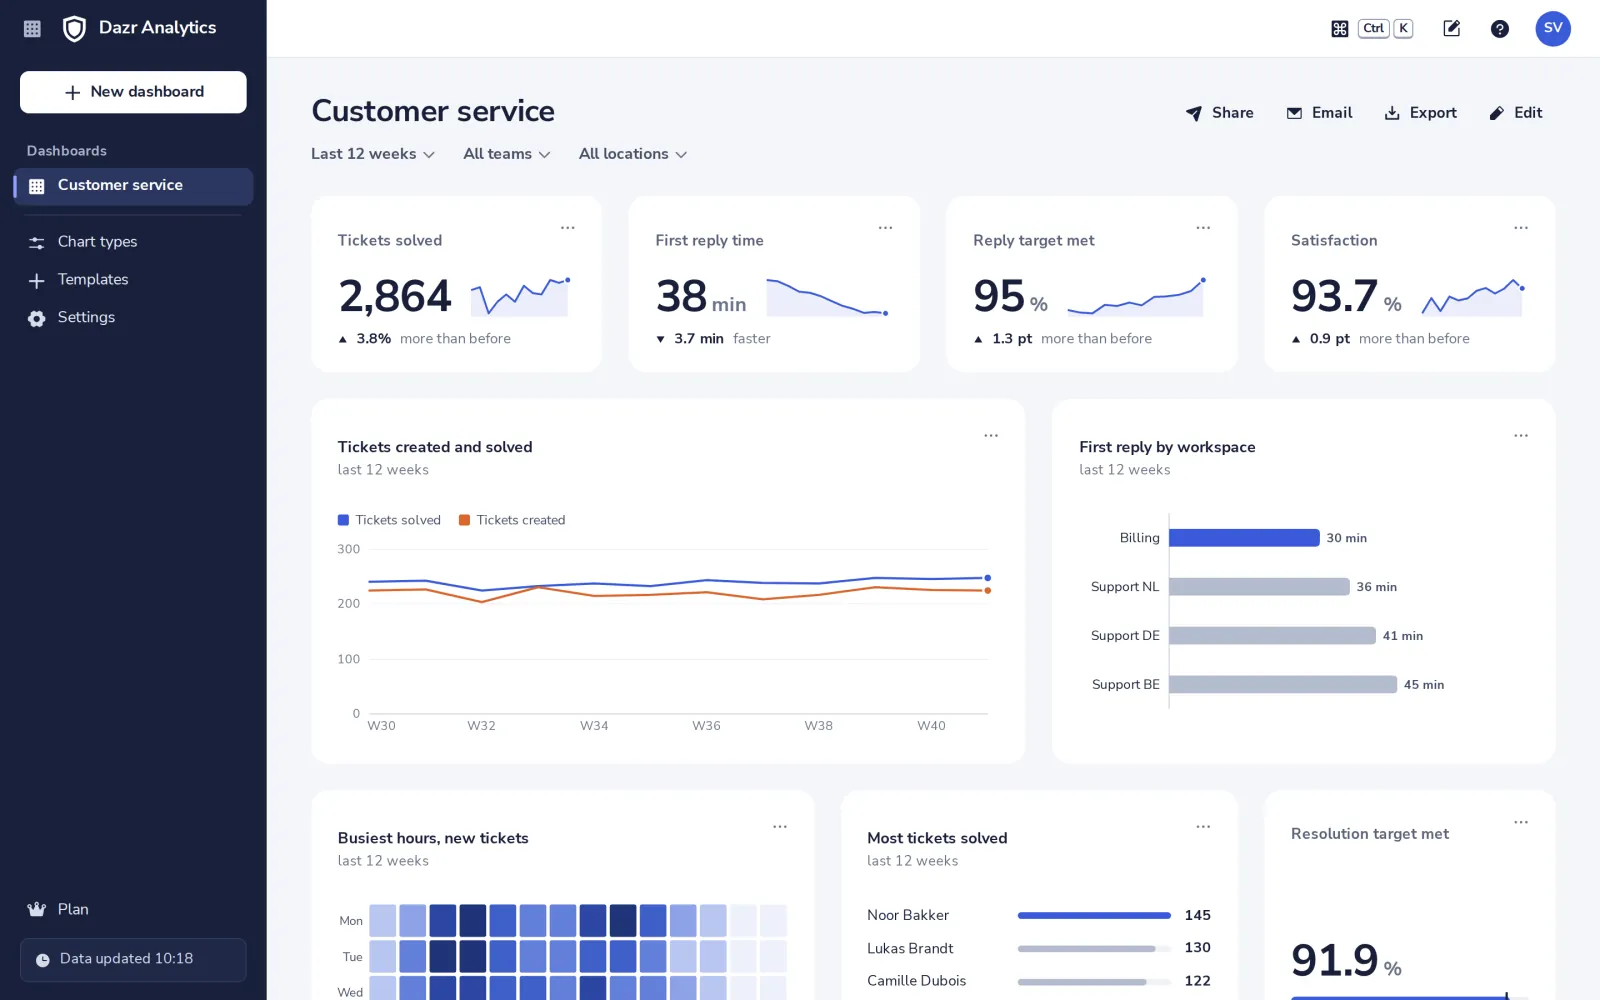Share the Customer service dashboard
1600x1000 pixels.
[1220, 113]
